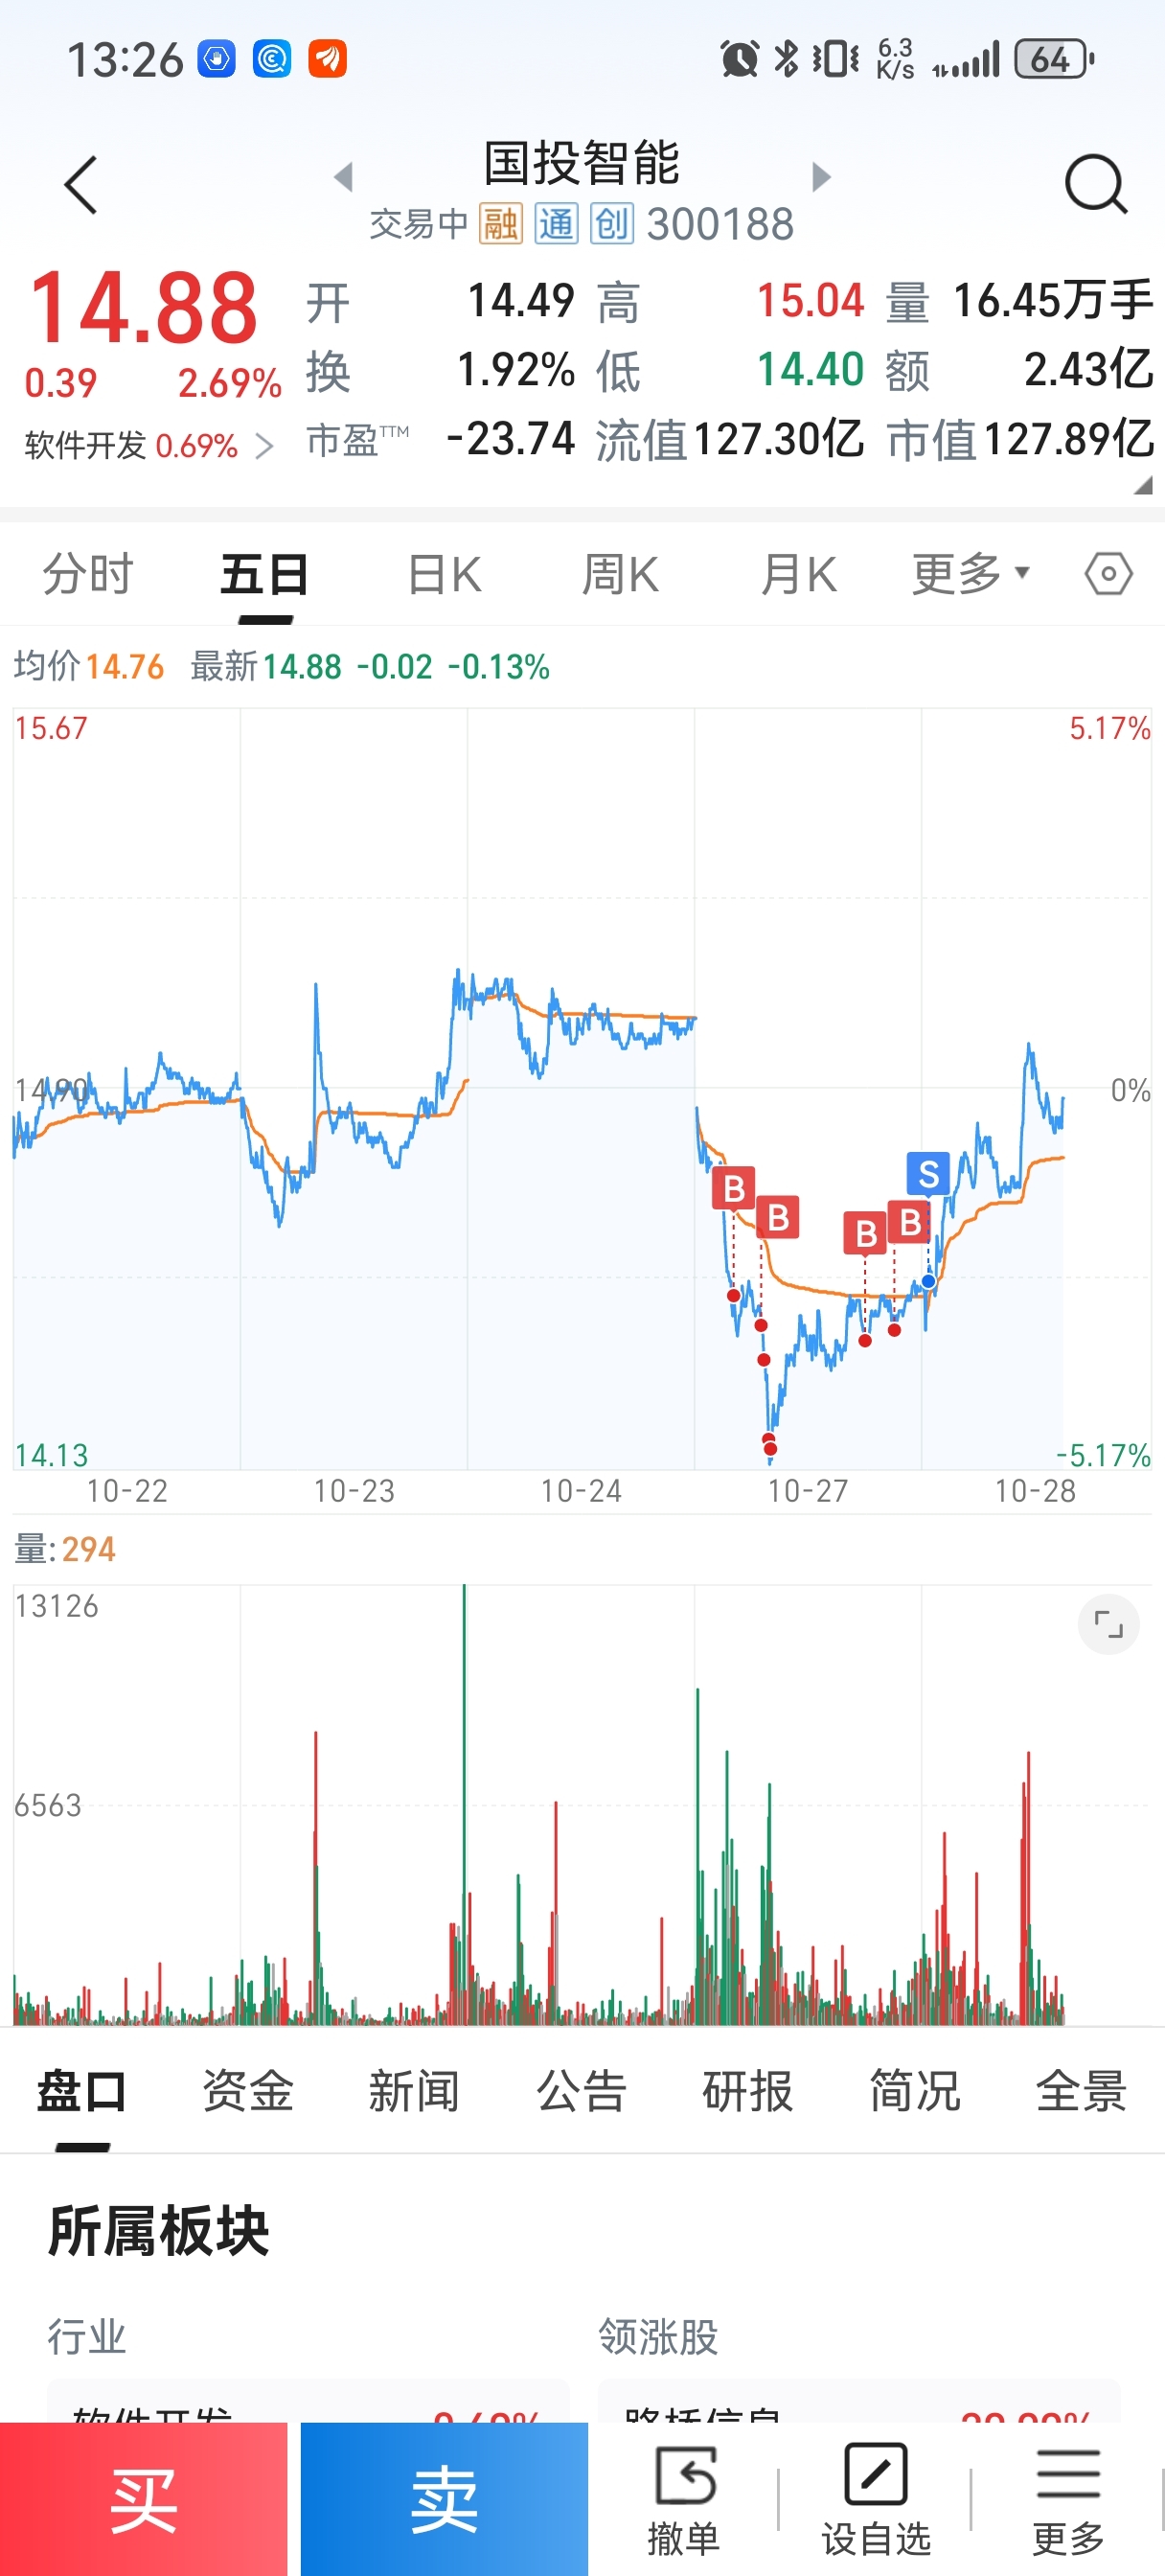Tap the blue S sell marker on chart
Image resolution: width=1165 pixels, height=2576 pixels.
(x=928, y=1173)
